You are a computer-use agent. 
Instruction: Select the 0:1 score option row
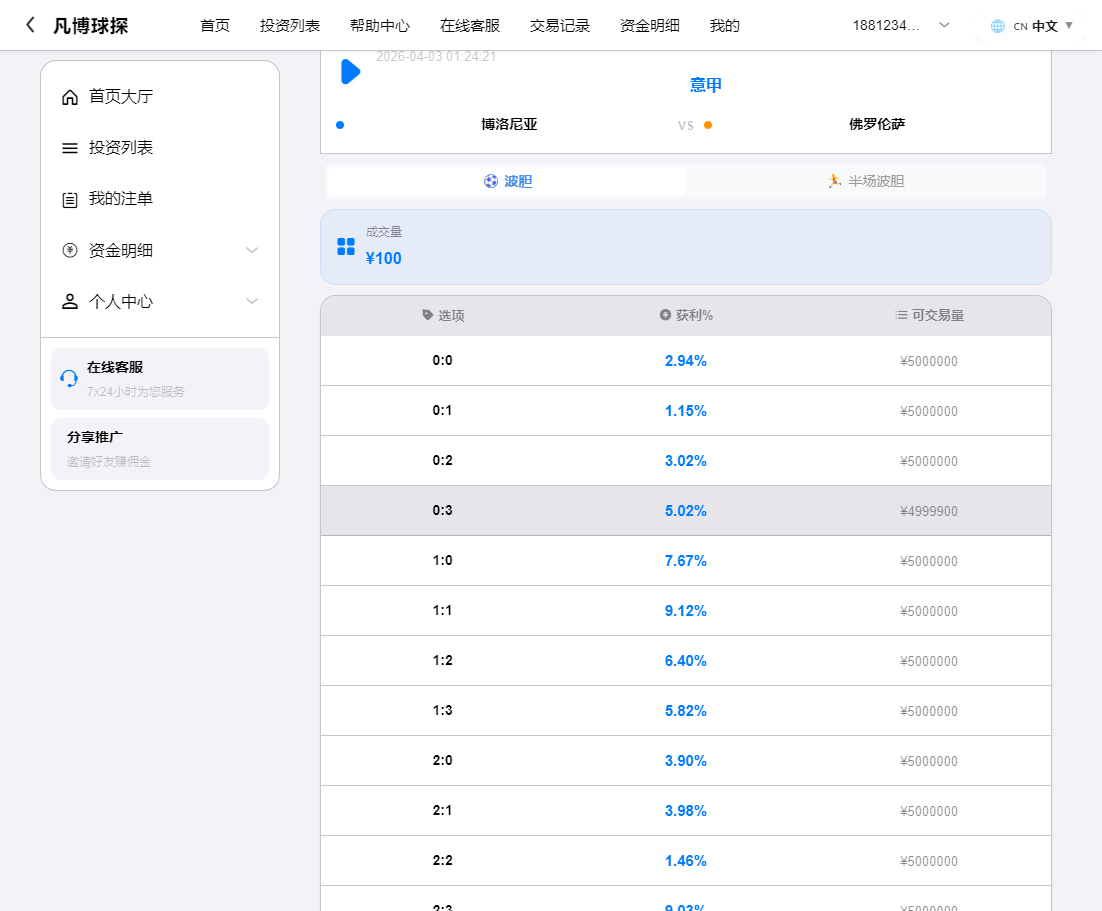coord(686,411)
